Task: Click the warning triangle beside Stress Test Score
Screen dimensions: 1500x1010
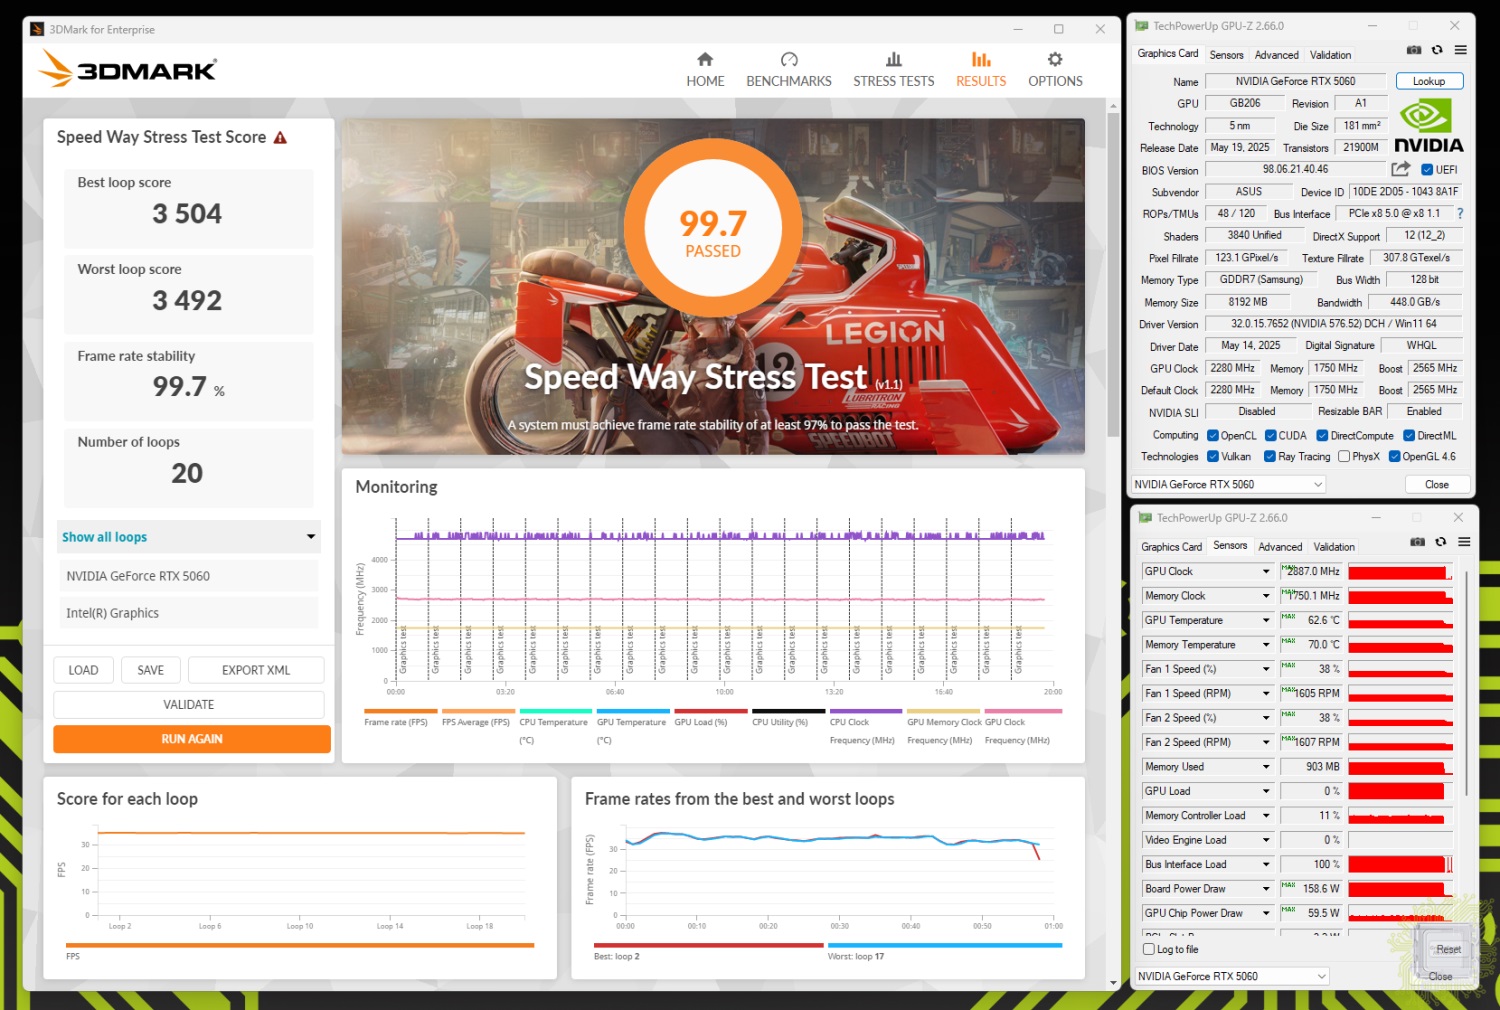Action: pyautogui.click(x=280, y=138)
